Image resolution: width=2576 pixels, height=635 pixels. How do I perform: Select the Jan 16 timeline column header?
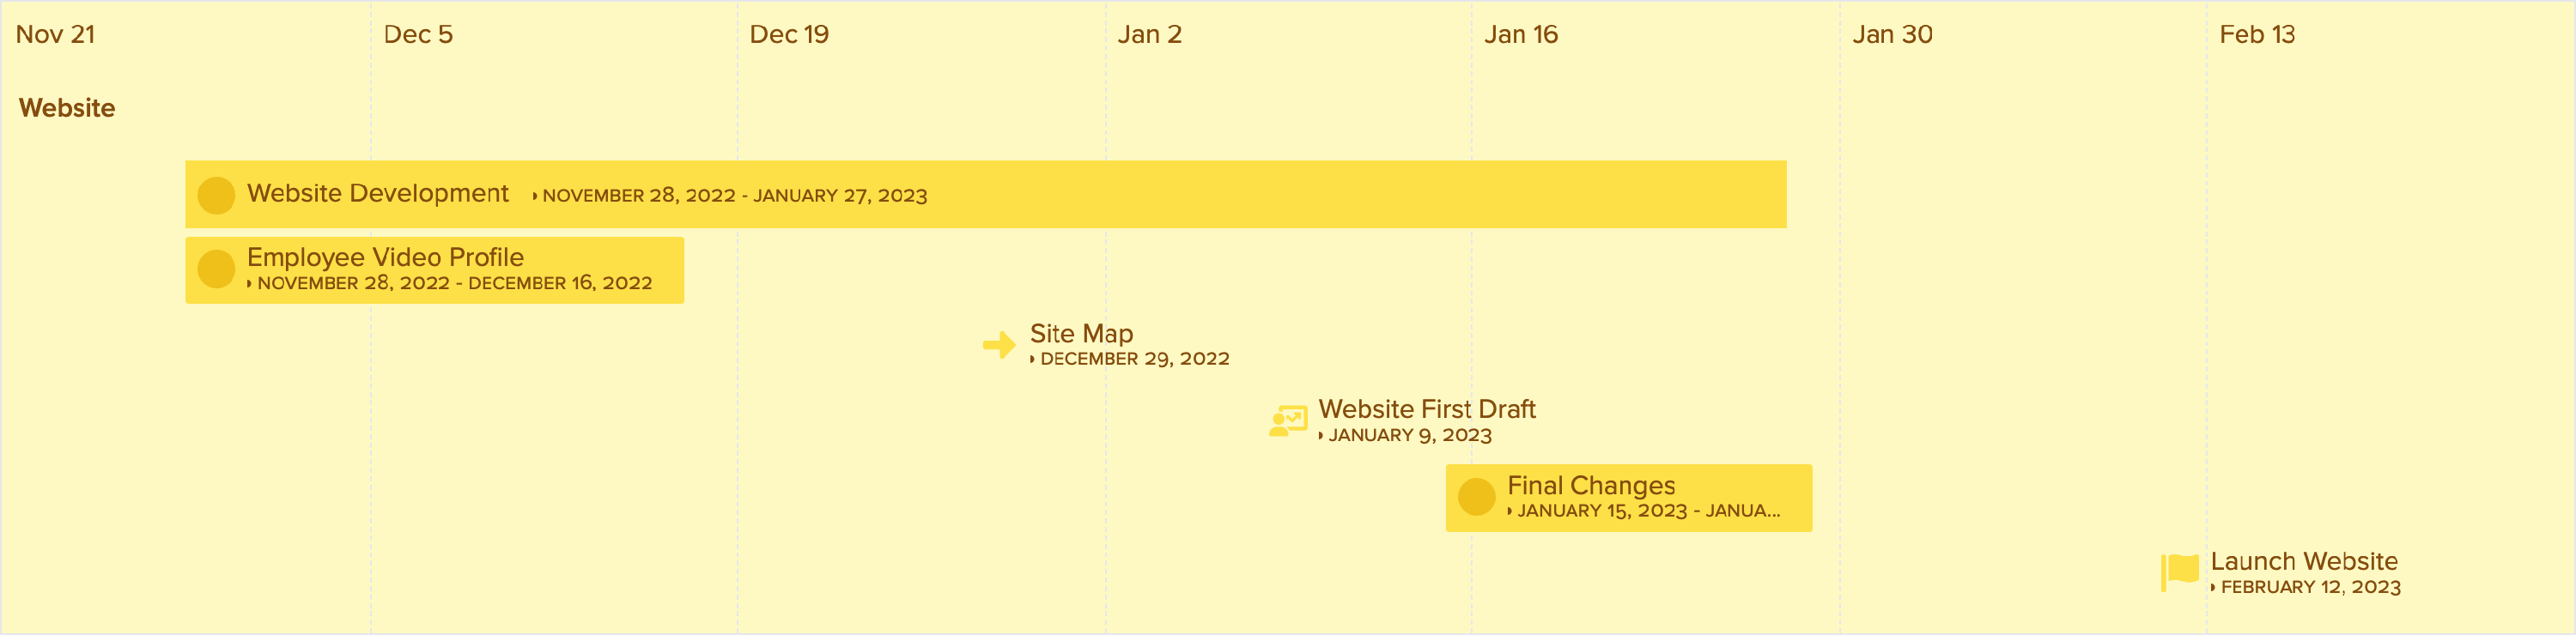click(x=1521, y=34)
